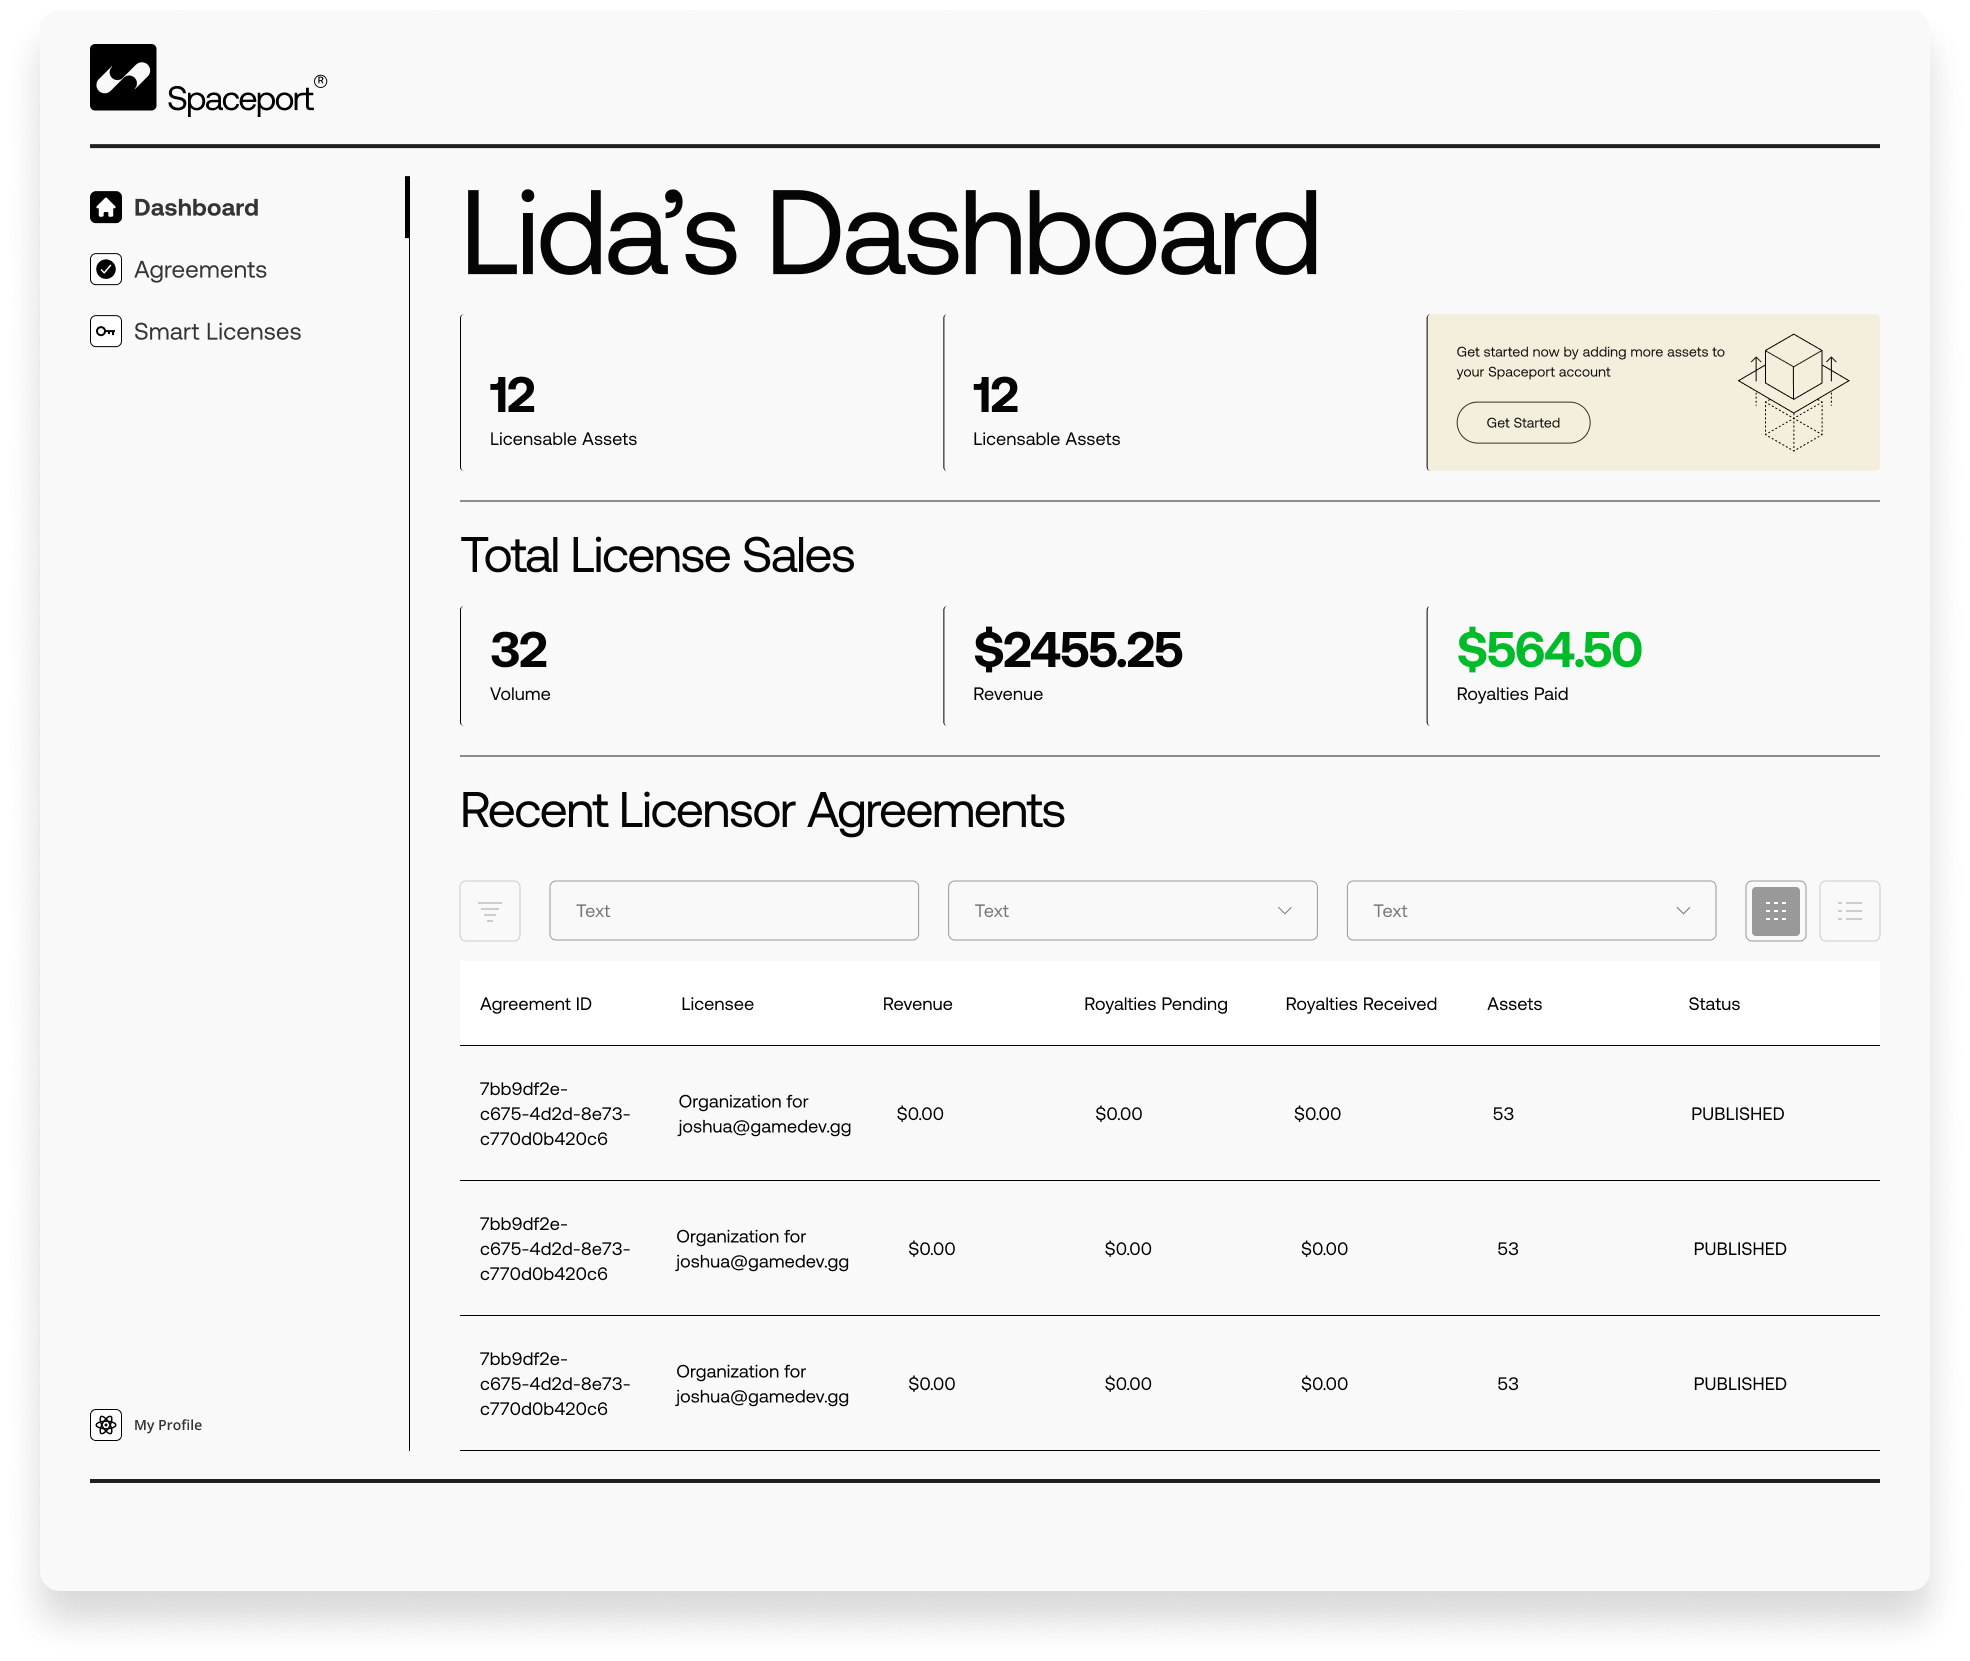Screen dimensions: 1970x1661
Task: Select the Smart Licenses key icon
Action: tap(106, 331)
